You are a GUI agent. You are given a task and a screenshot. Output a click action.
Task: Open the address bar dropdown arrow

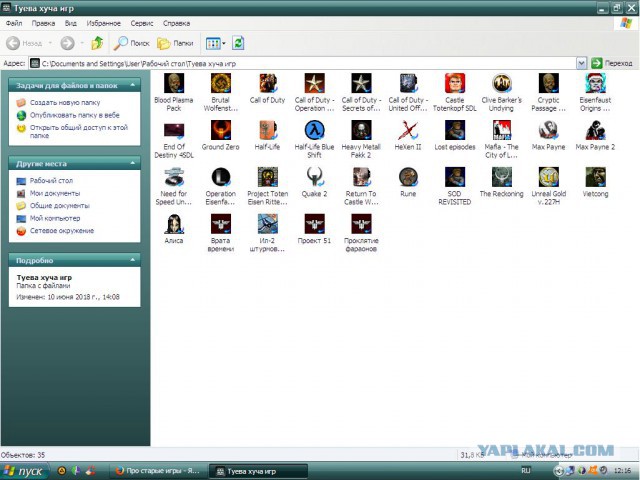pyautogui.click(x=581, y=63)
